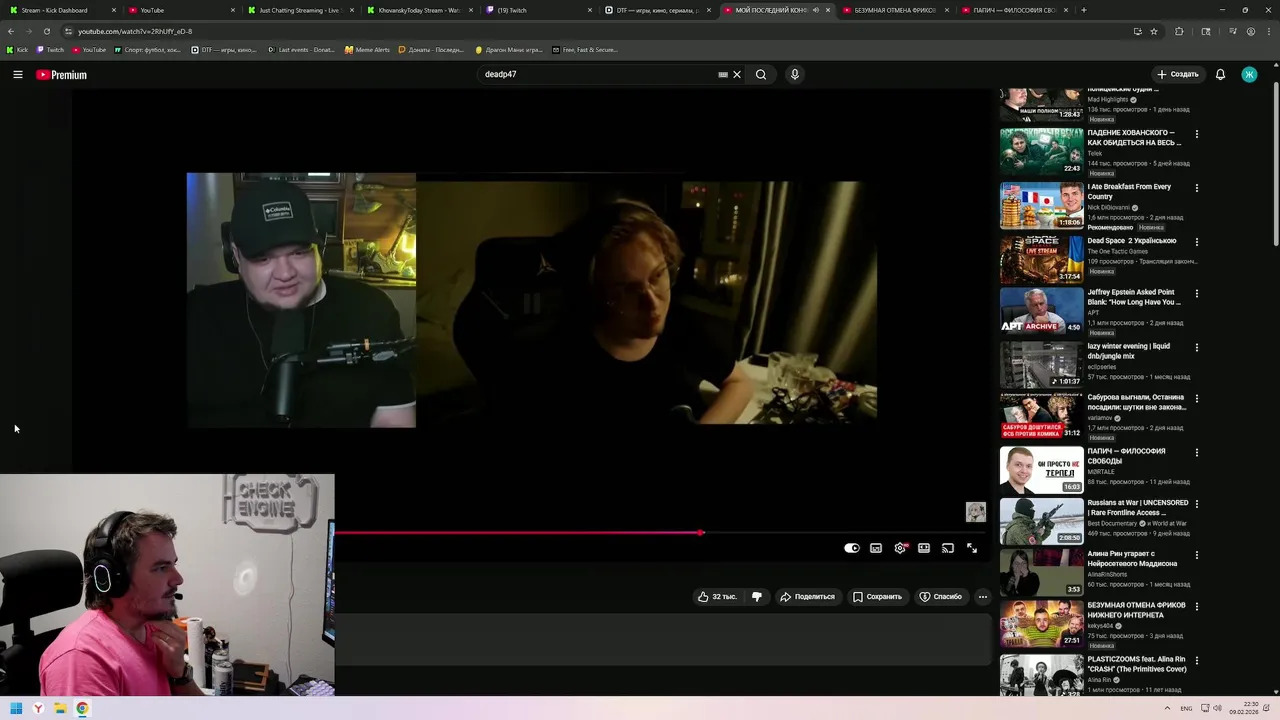Click the red video progress bar
Screen dimensions: 1280x720
pyautogui.click(x=518, y=533)
